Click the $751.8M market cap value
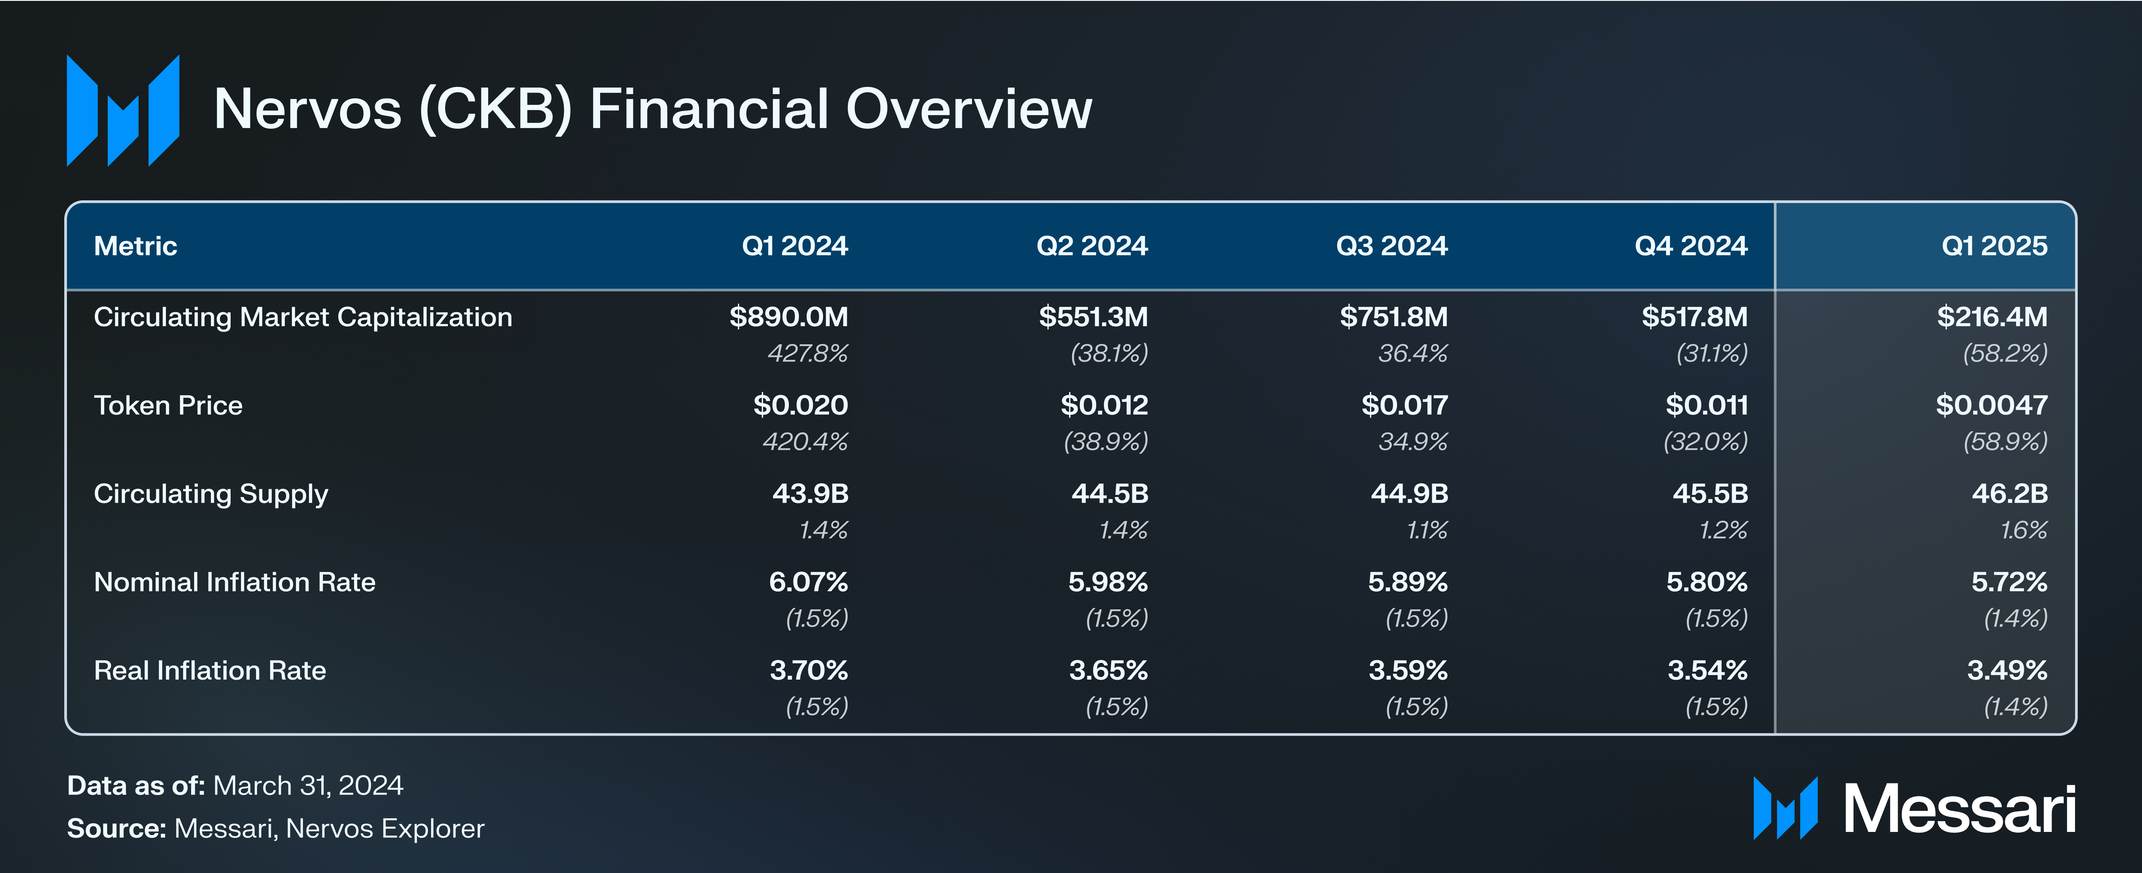2142x873 pixels. pos(1394,317)
